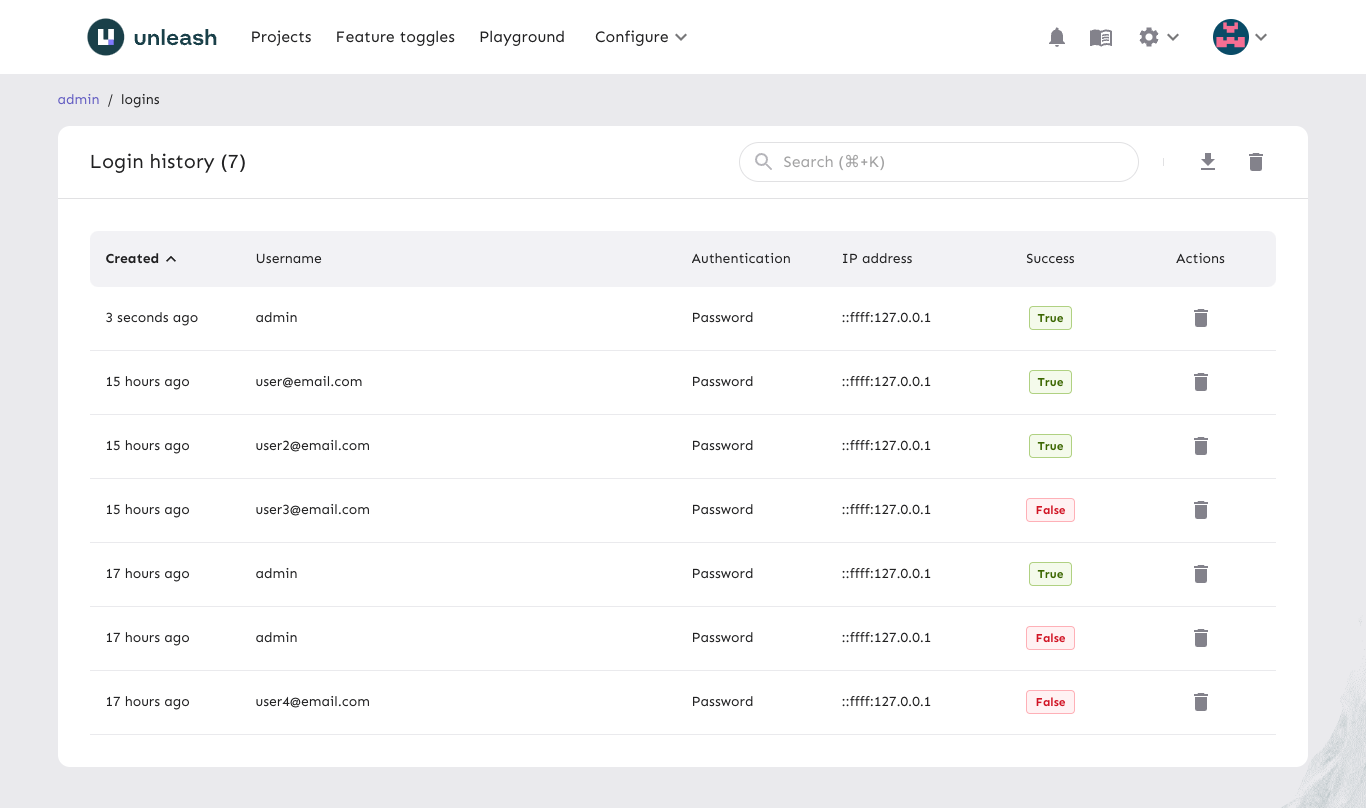The height and width of the screenshot is (808, 1366).
Task: Delete the 3 seconds ago admin login entry
Action: 1200,317
